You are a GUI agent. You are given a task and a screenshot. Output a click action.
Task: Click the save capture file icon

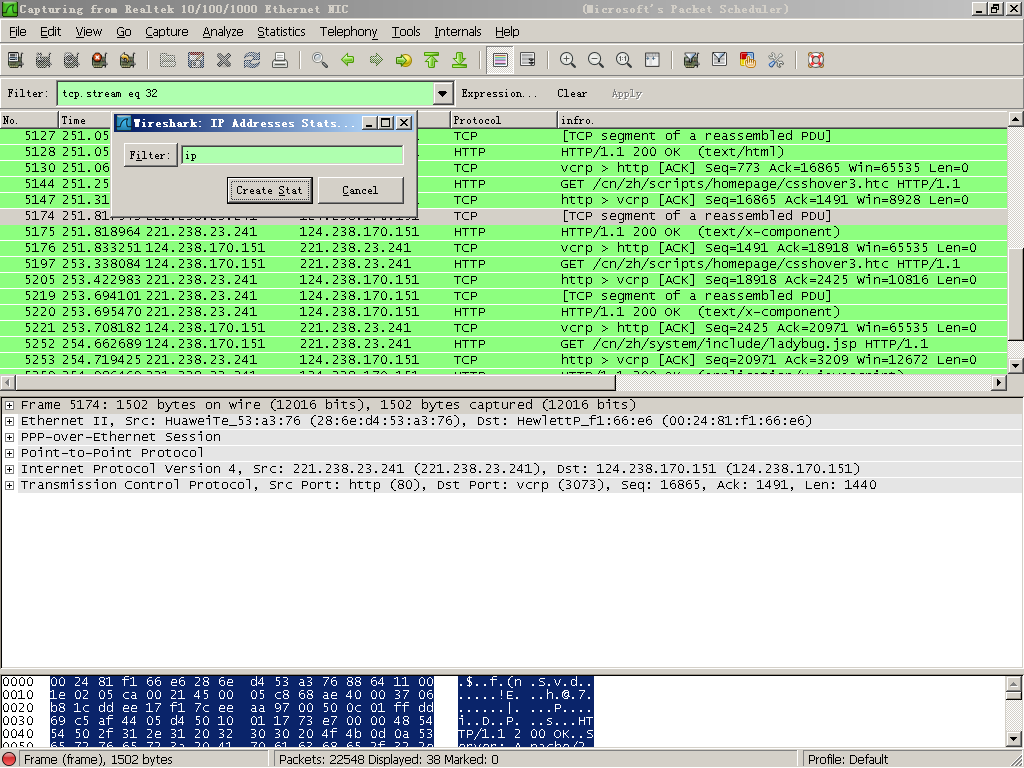point(195,60)
